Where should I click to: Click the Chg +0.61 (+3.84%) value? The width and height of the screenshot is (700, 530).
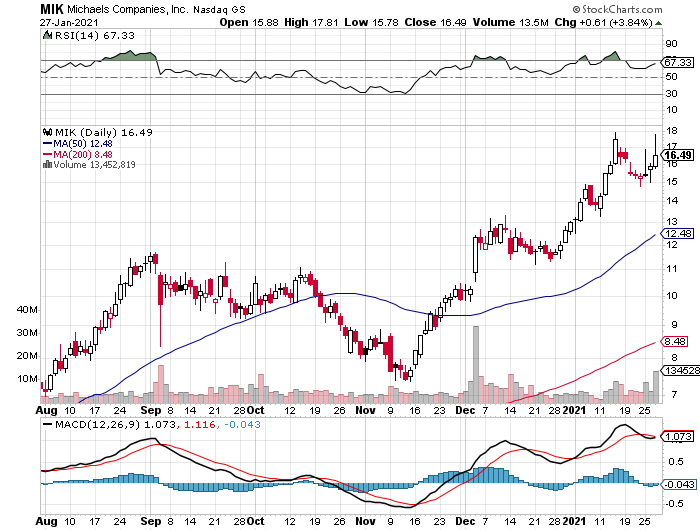click(x=604, y=22)
